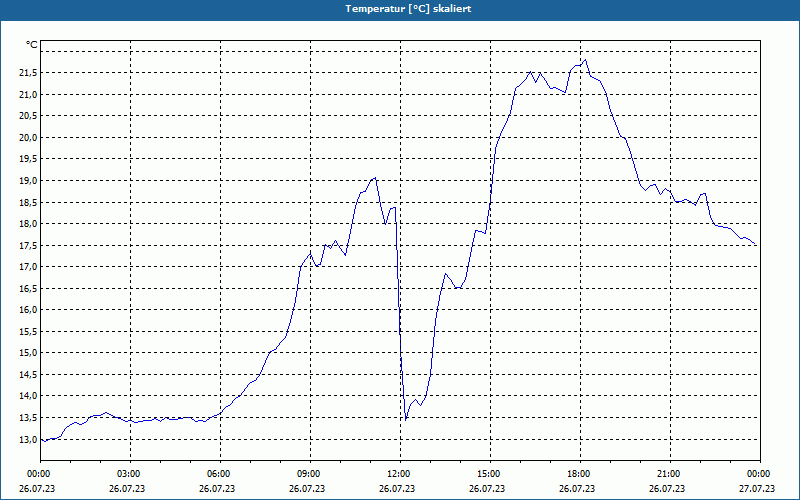
Task: Pick the 13,0 temperature tick label
Action: point(29,439)
